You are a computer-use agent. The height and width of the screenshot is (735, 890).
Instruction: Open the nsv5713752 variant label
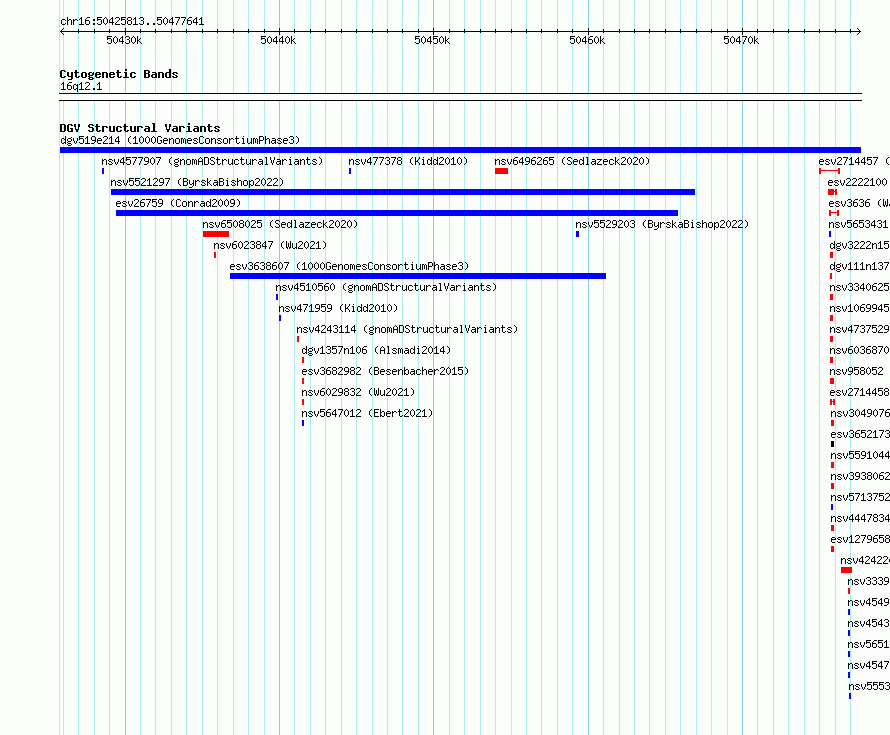[x=860, y=497]
